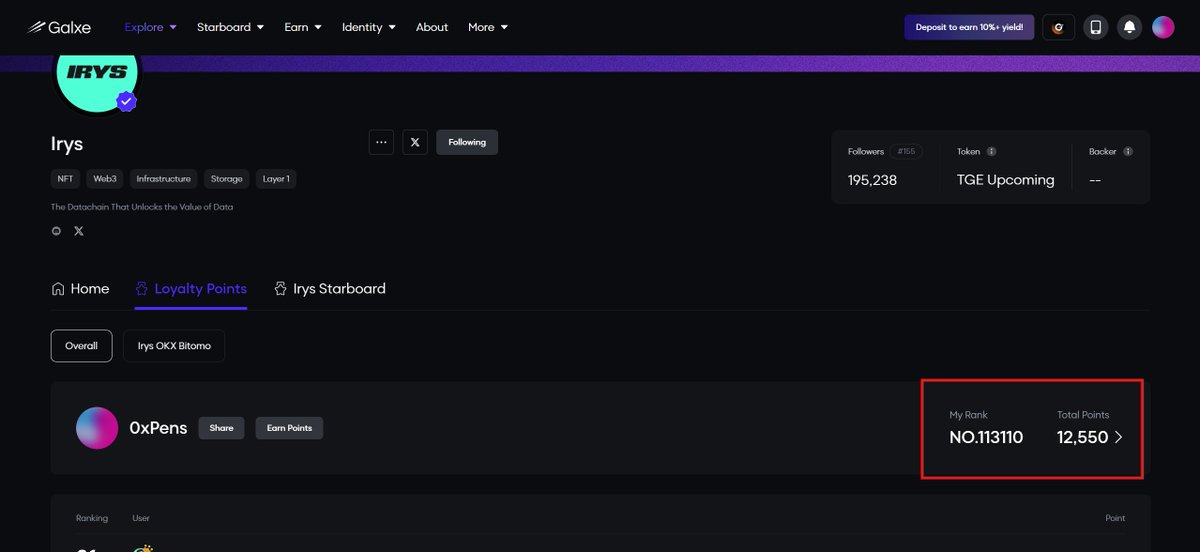Open notifications bell
The image size is (1200, 552).
(x=1129, y=27)
